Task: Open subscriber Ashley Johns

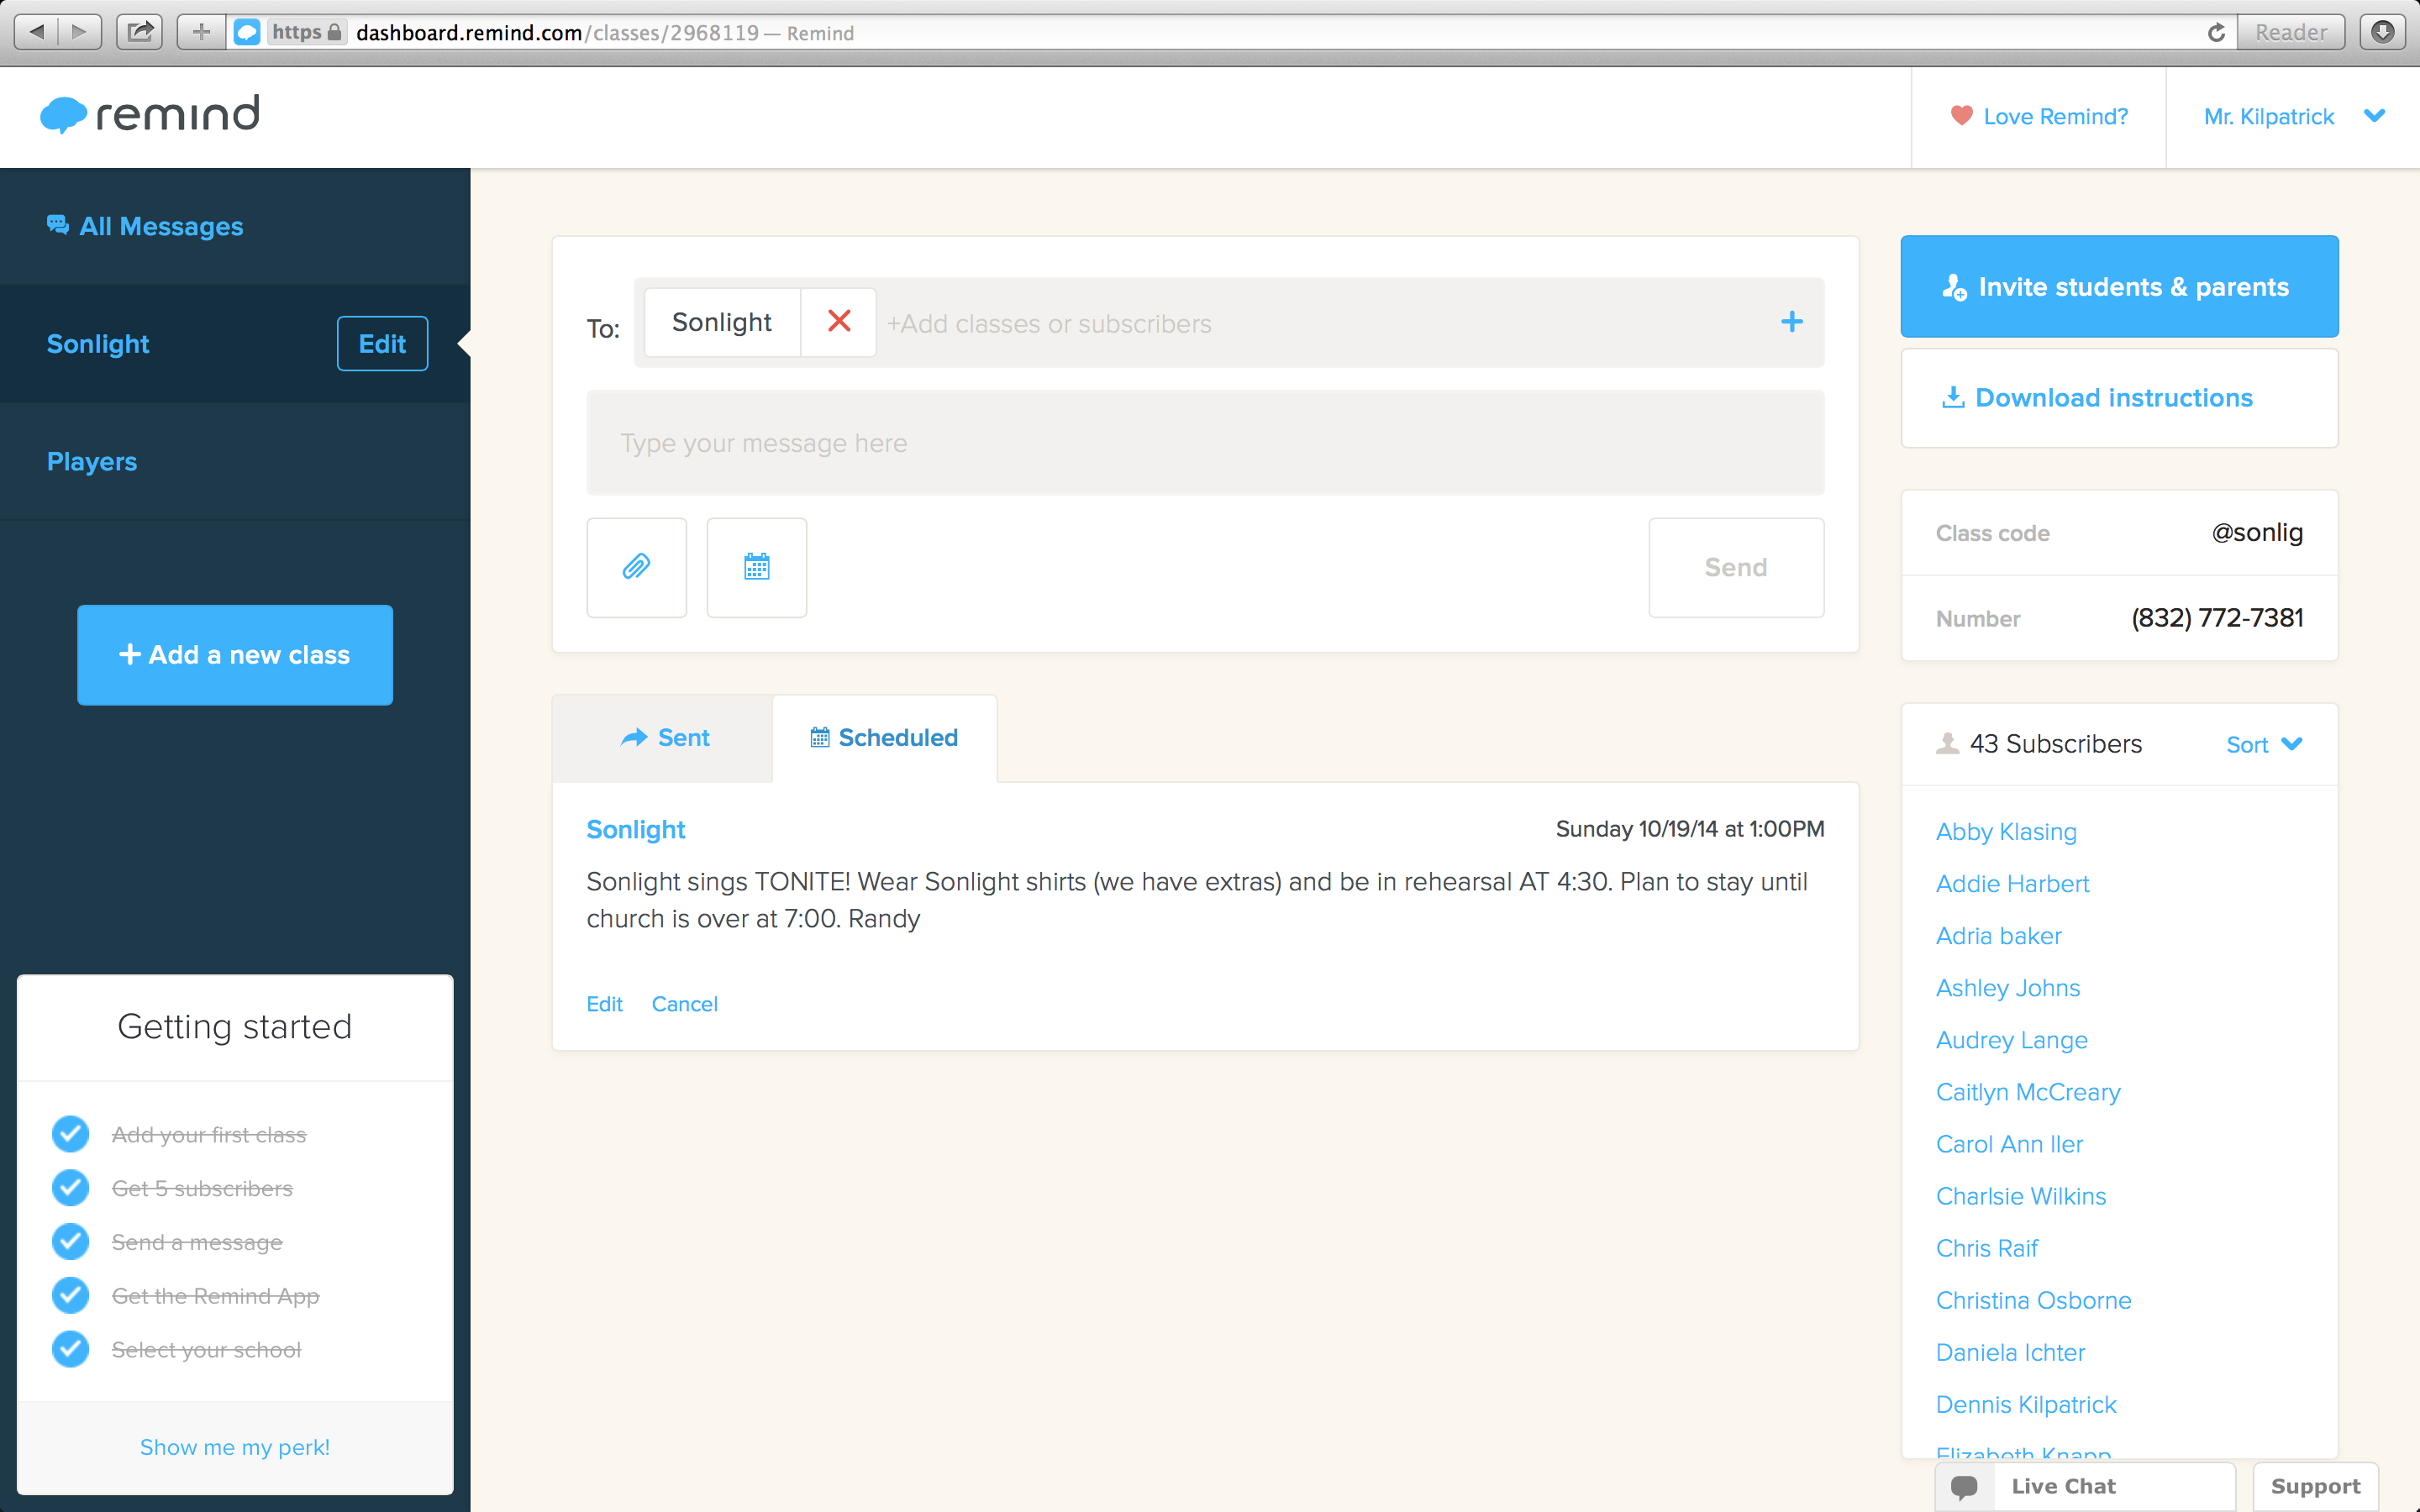Action: point(2008,988)
